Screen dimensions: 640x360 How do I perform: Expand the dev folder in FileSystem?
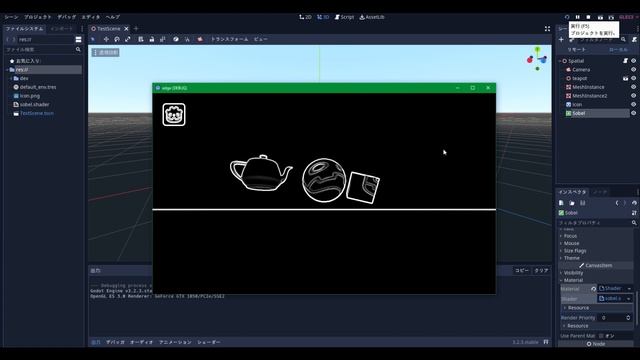coord(11,78)
